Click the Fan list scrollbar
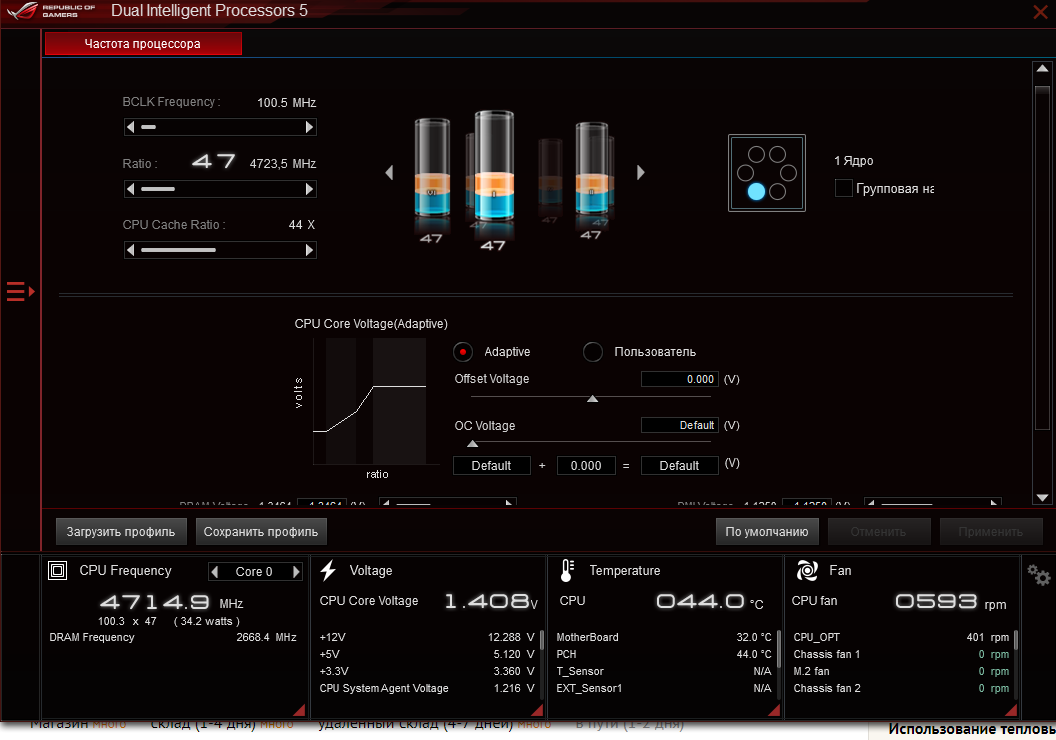 [x=1016, y=640]
